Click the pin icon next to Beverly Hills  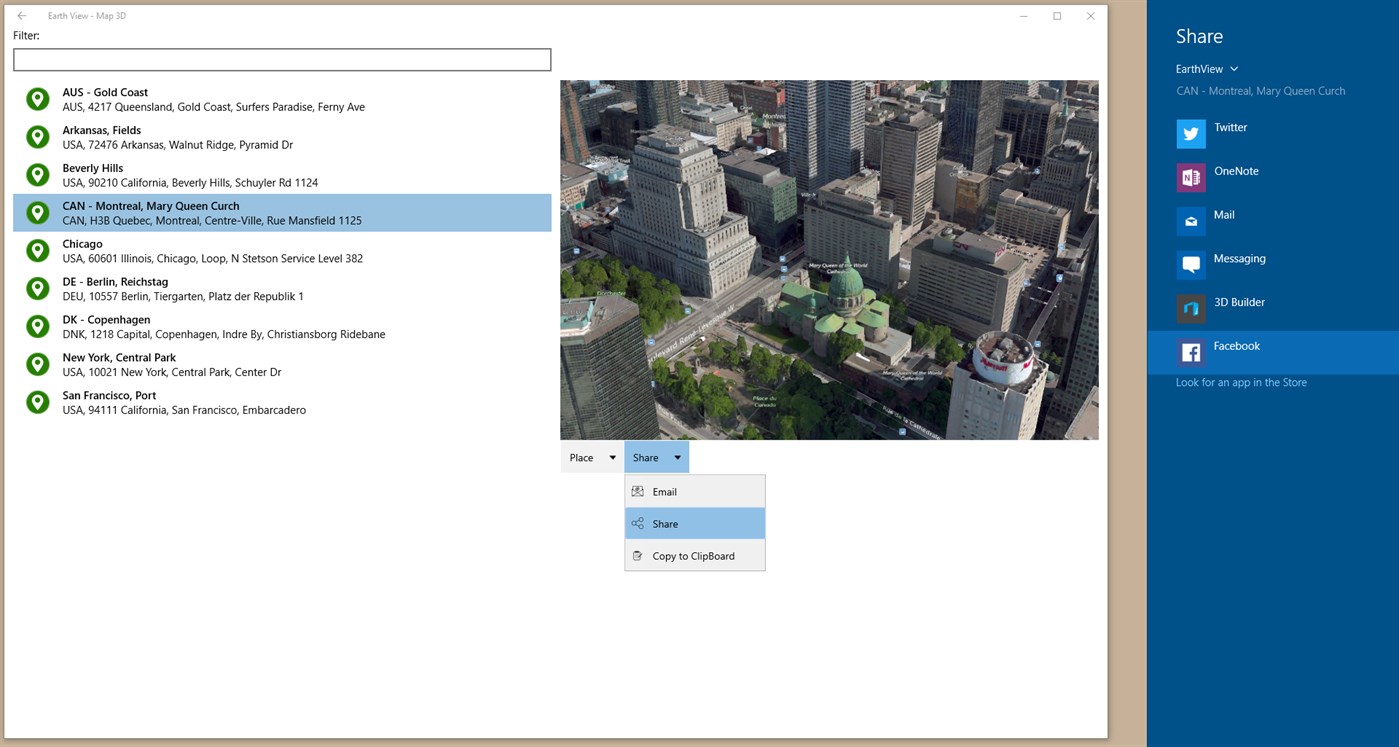click(37, 174)
